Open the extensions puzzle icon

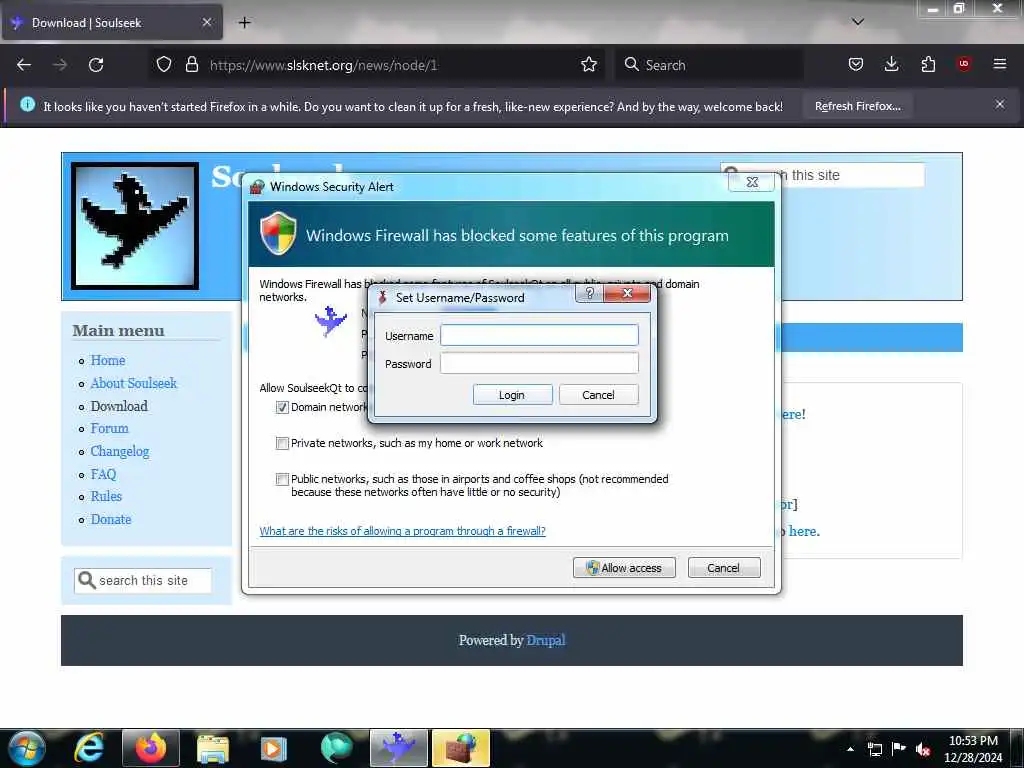pos(928,64)
